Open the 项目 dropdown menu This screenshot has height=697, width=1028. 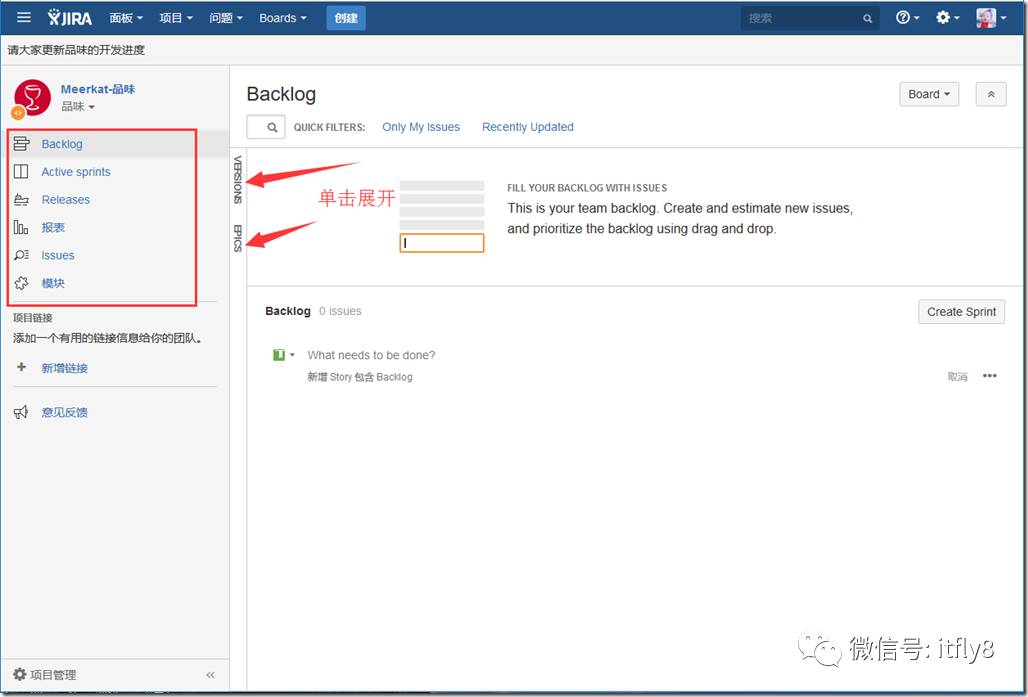pyautogui.click(x=176, y=18)
